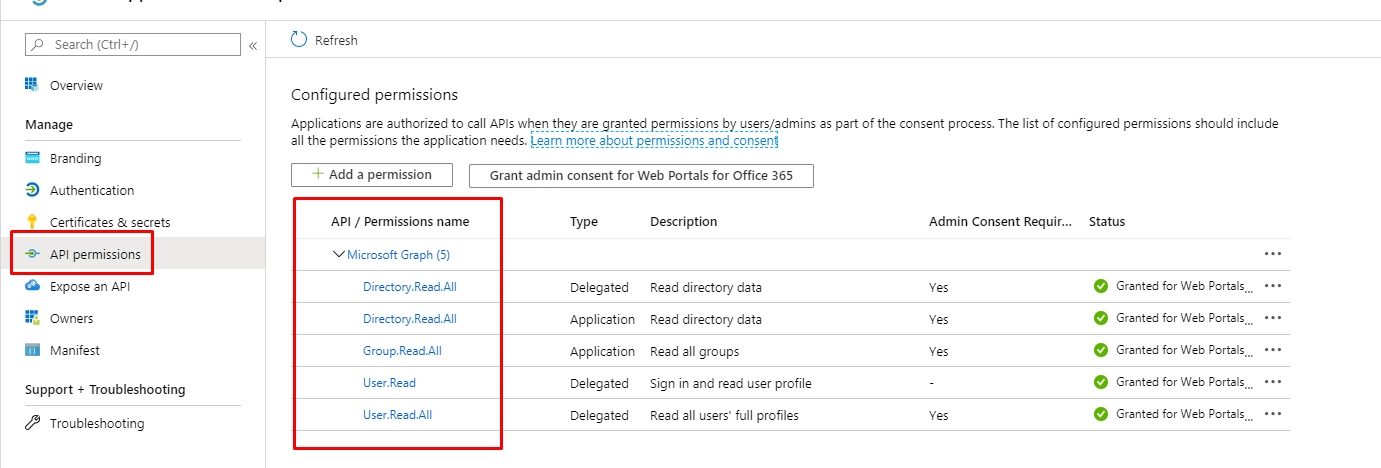Open ellipsis menu for application Directory.Read.All row
This screenshot has height=468, width=1381.
[1272, 318]
